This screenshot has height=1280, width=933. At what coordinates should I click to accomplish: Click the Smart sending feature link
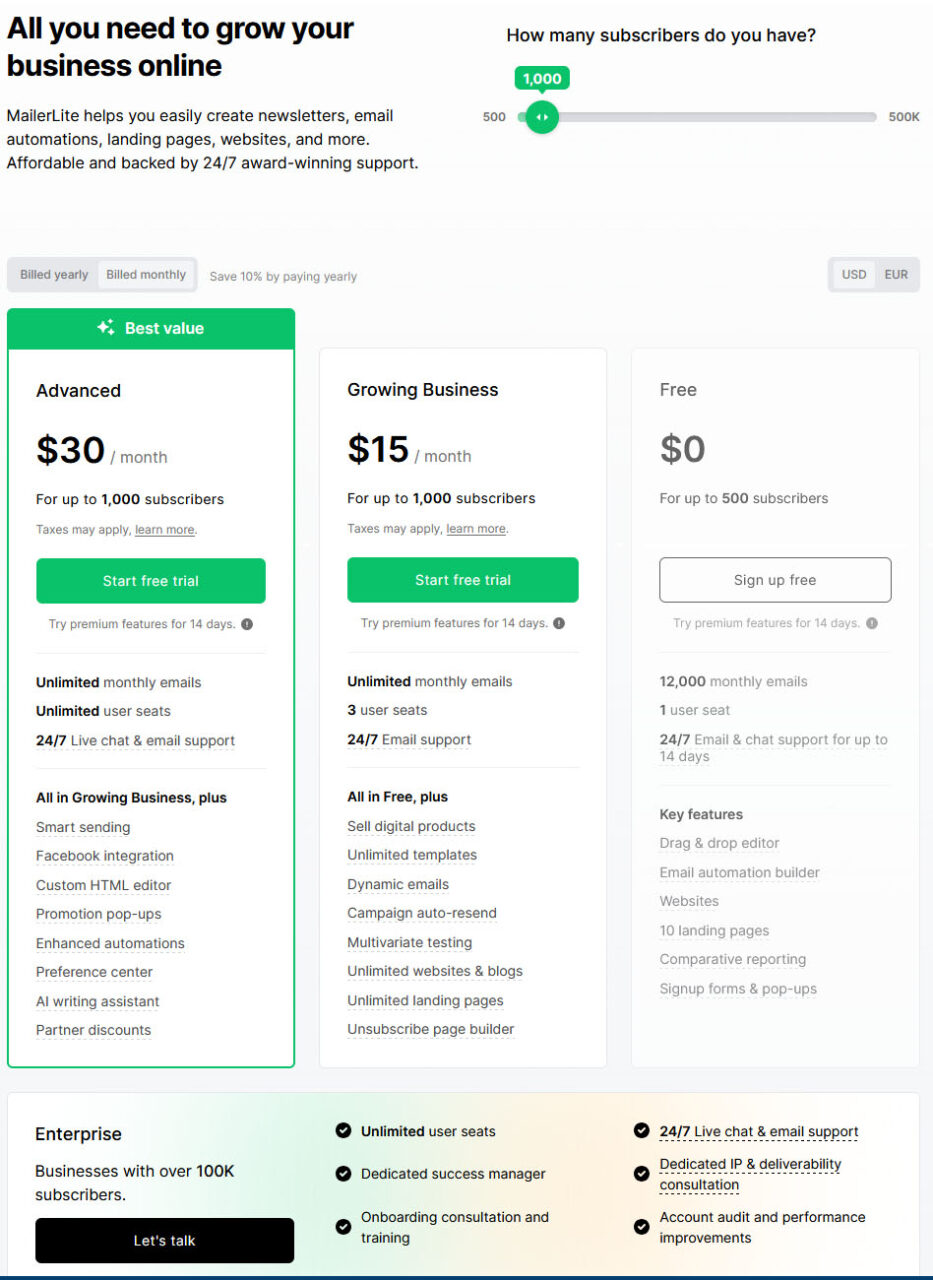coord(83,827)
